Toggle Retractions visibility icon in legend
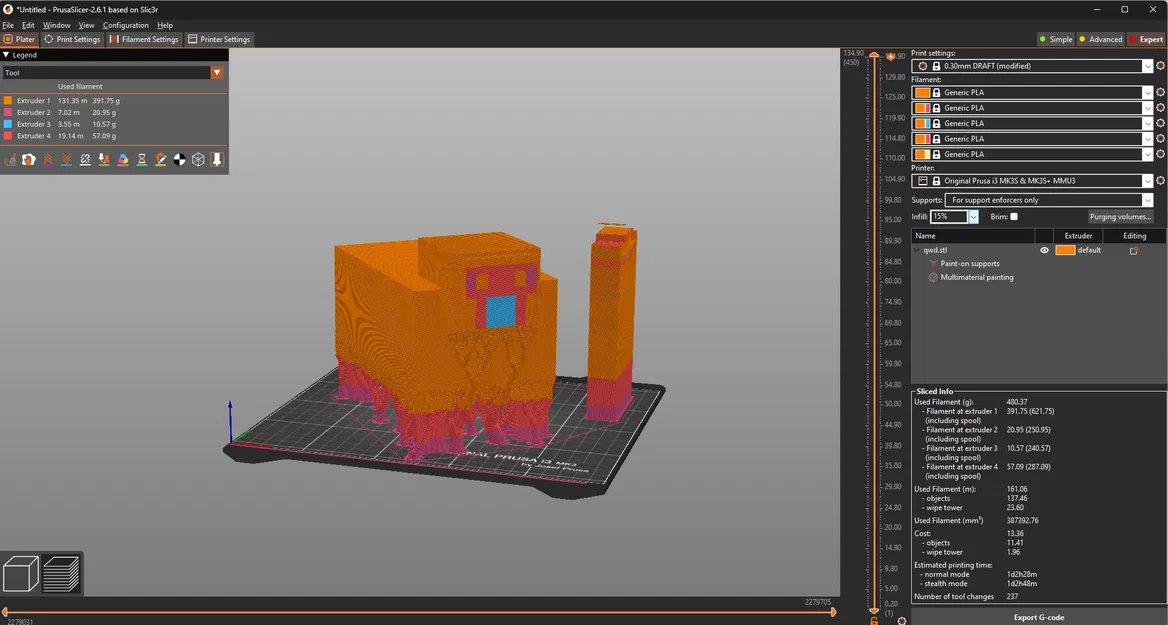This screenshot has width=1168, height=625. [x=48, y=159]
